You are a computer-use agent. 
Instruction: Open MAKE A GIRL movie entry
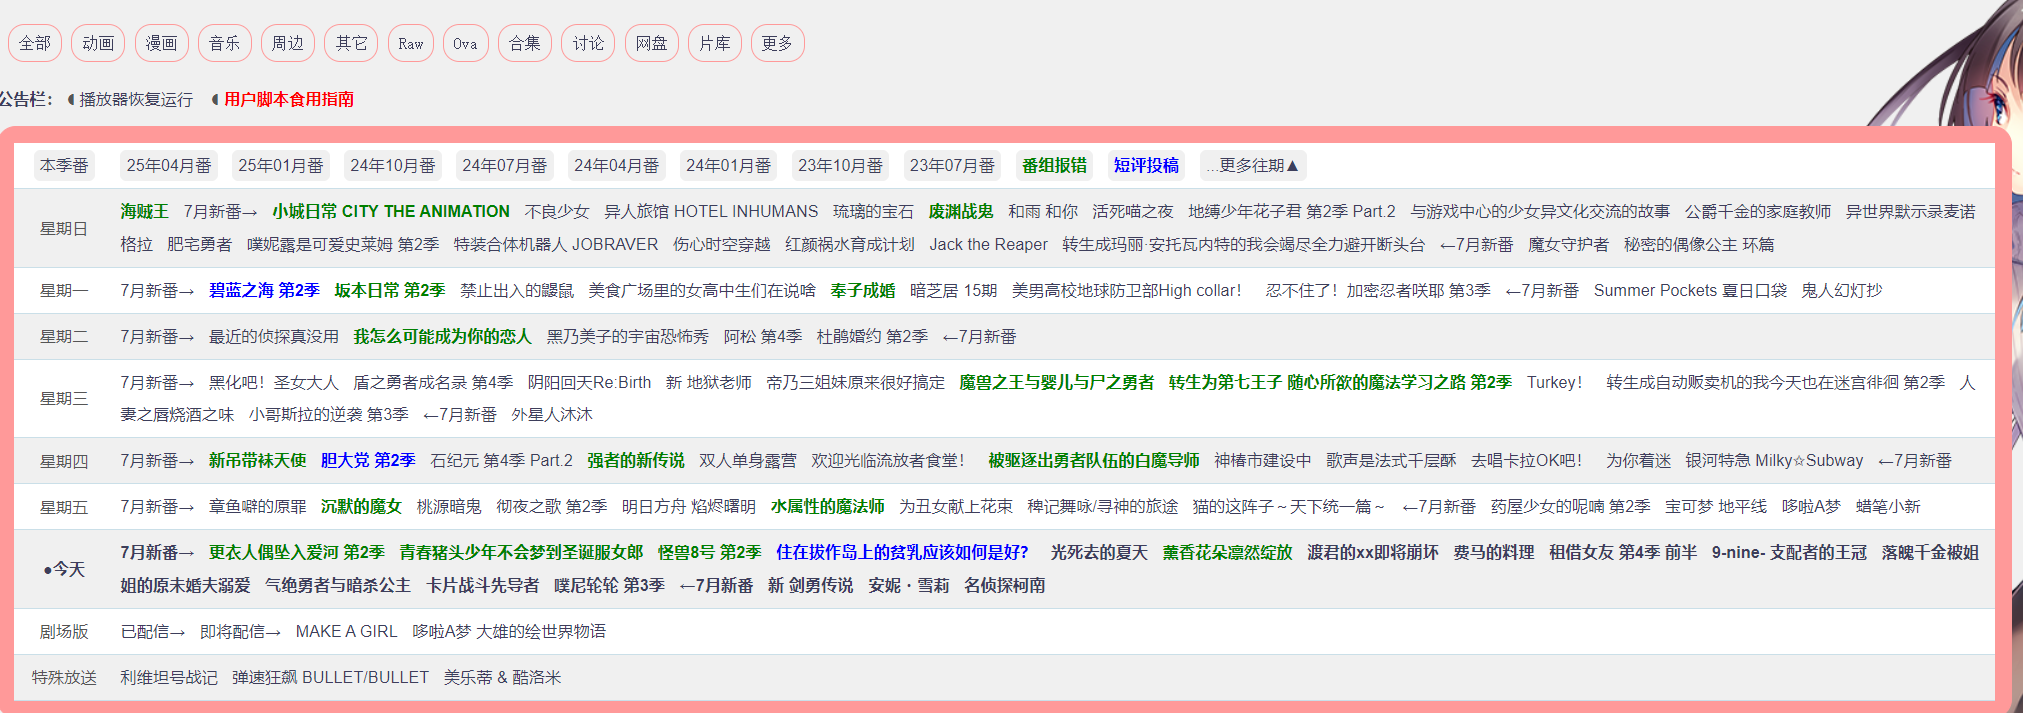346,631
